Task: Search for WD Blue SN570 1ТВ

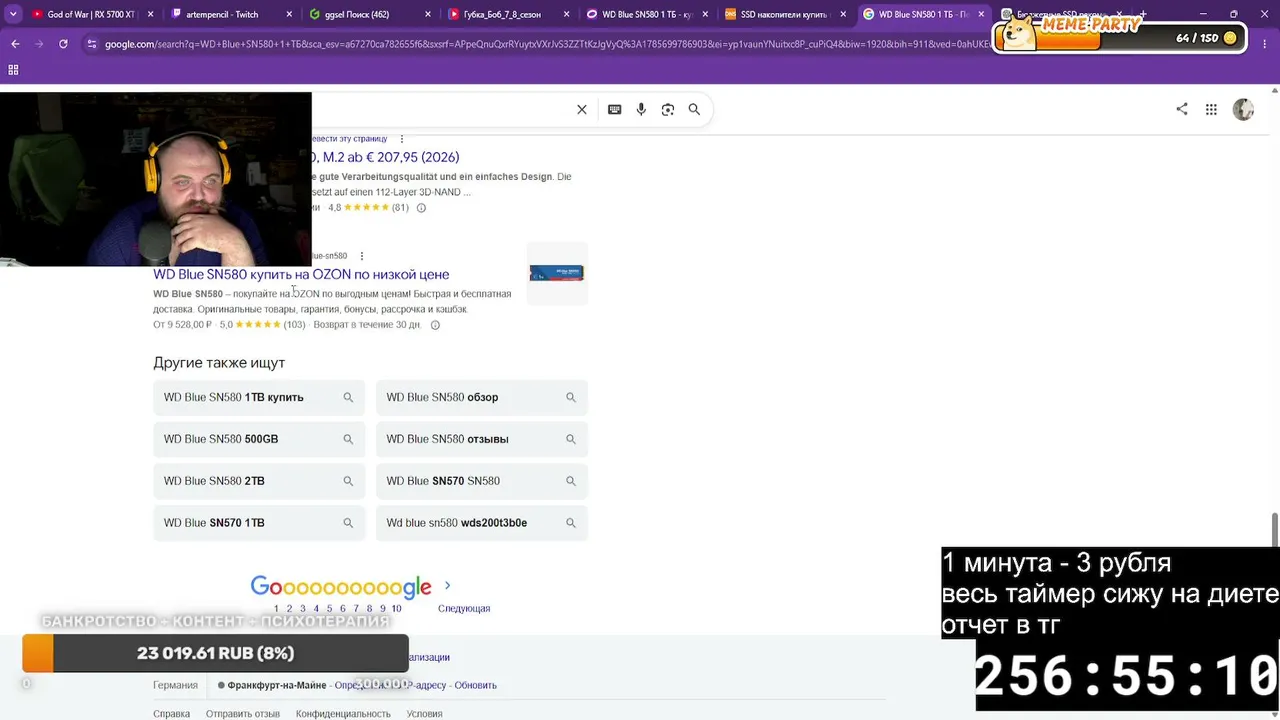Action: [x=259, y=523]
